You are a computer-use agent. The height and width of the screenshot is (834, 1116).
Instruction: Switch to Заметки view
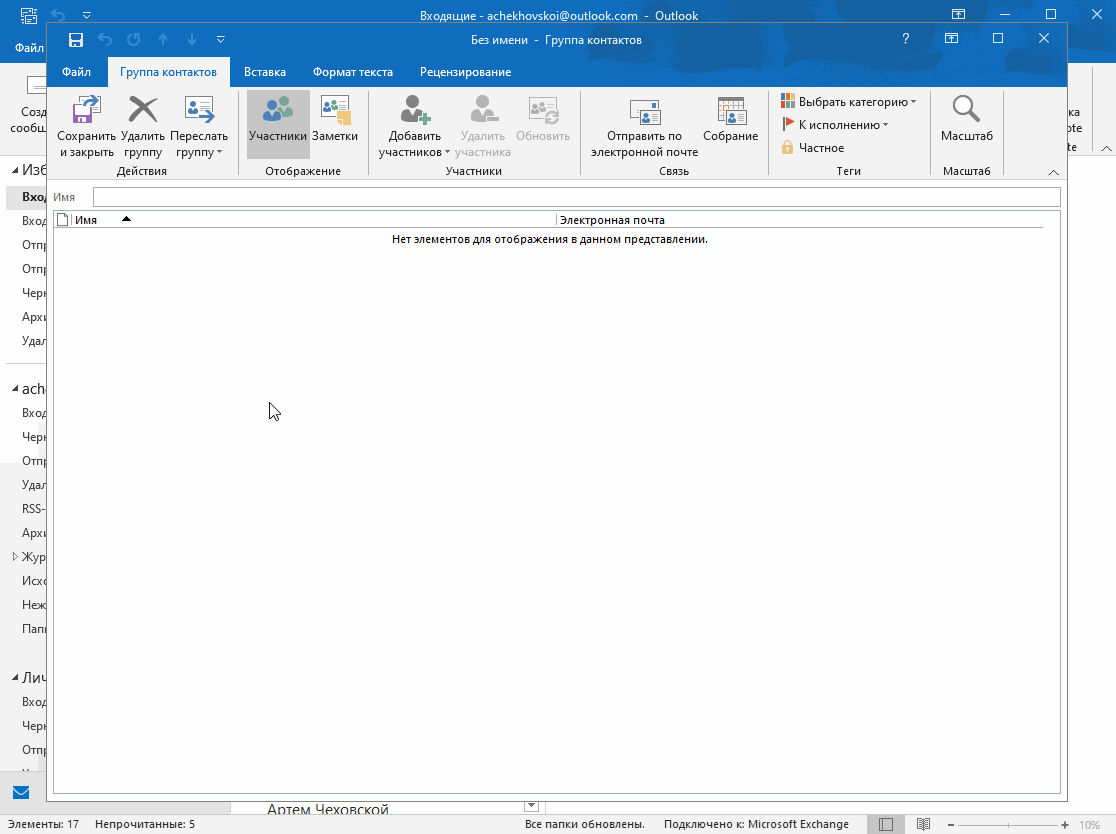click(335, 125)
